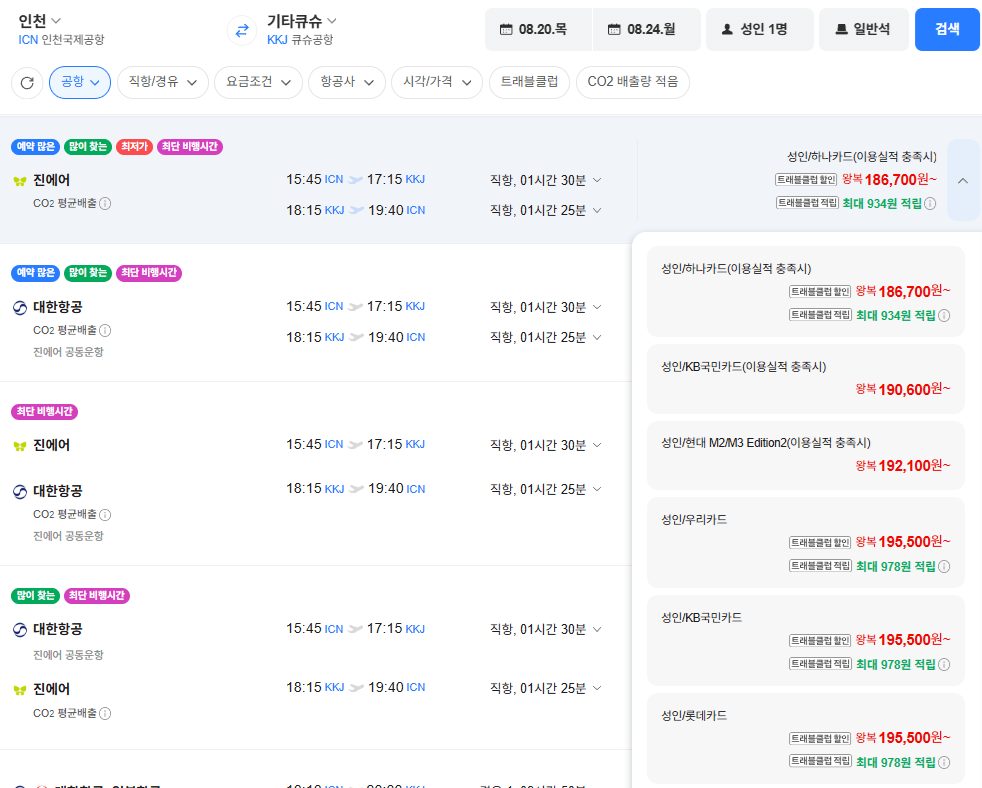Click top summary price 왕복 186,700원~
Screen dimensions: 982x788
click(x=889, y=180)
